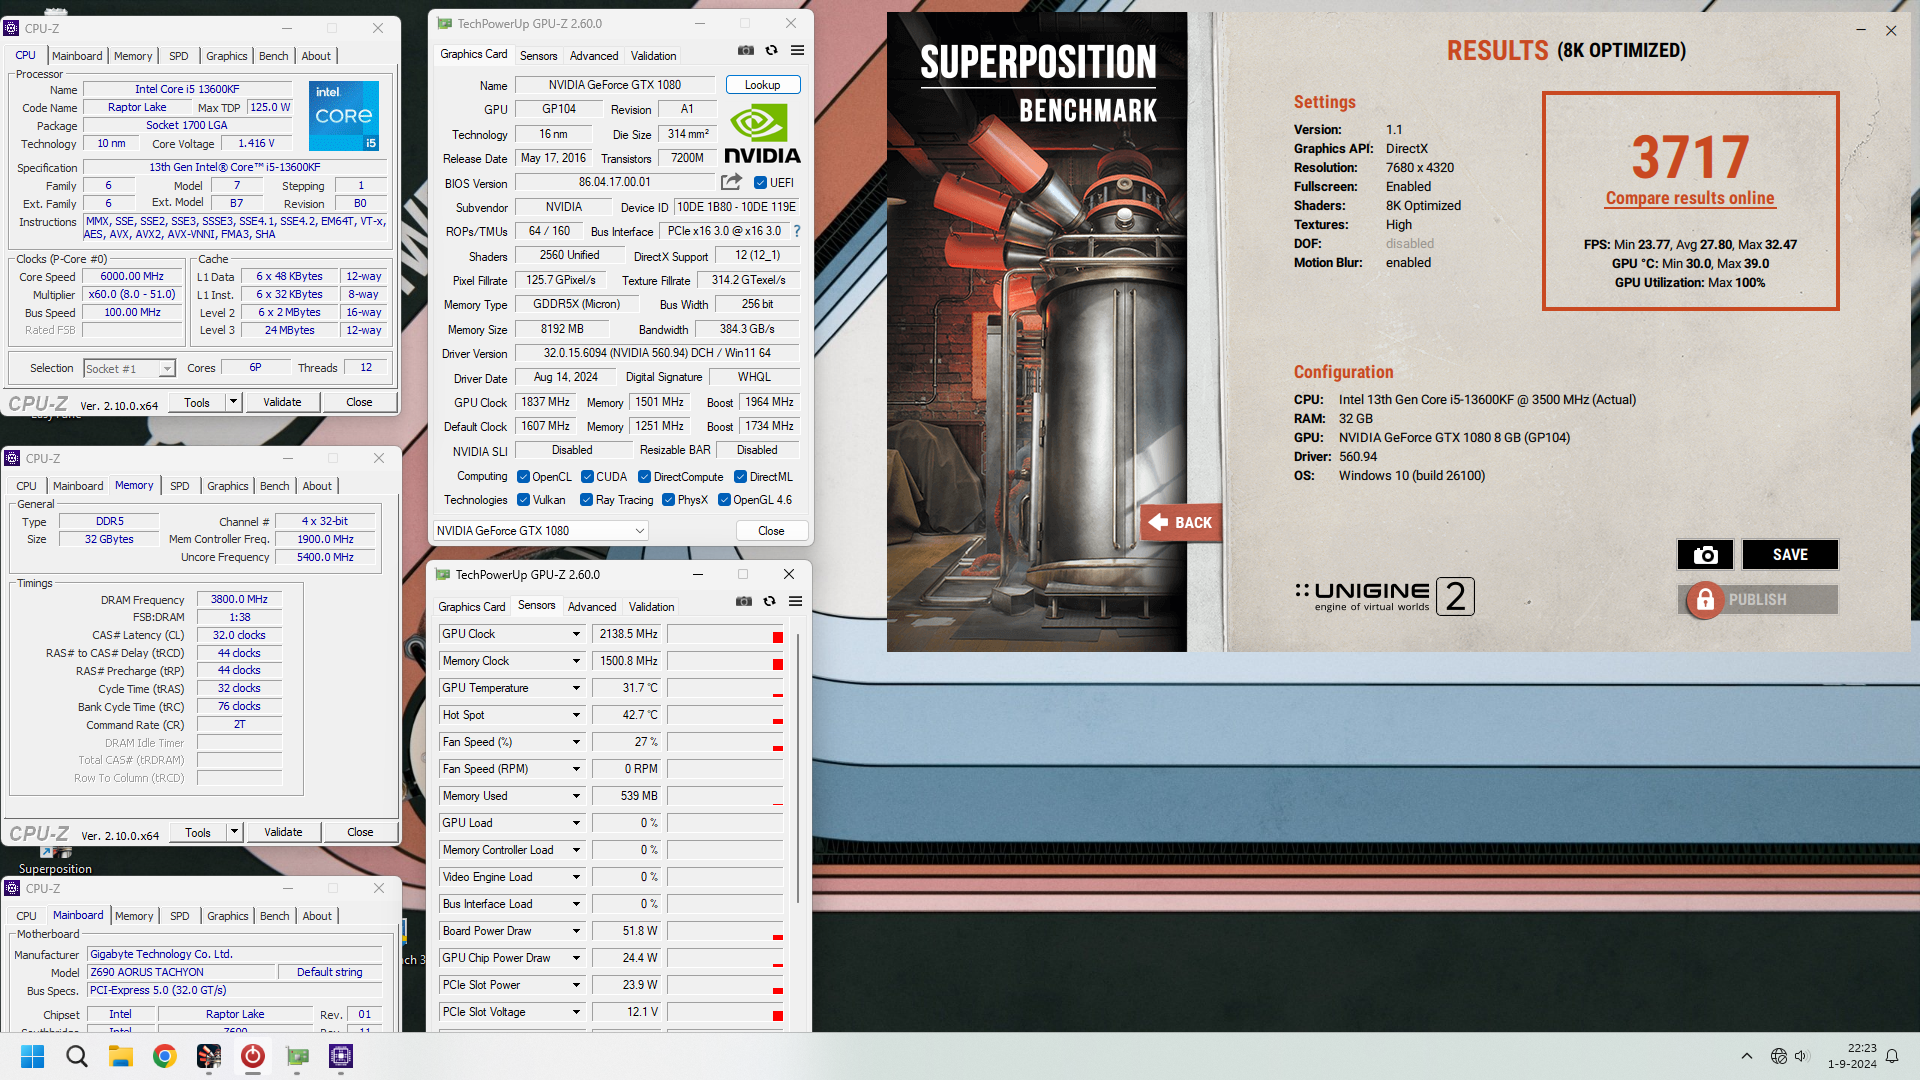Click PCIe Slot Voltage sensor graph bar
This screenshot has width=1920, height=1080.
[725, 1012]
